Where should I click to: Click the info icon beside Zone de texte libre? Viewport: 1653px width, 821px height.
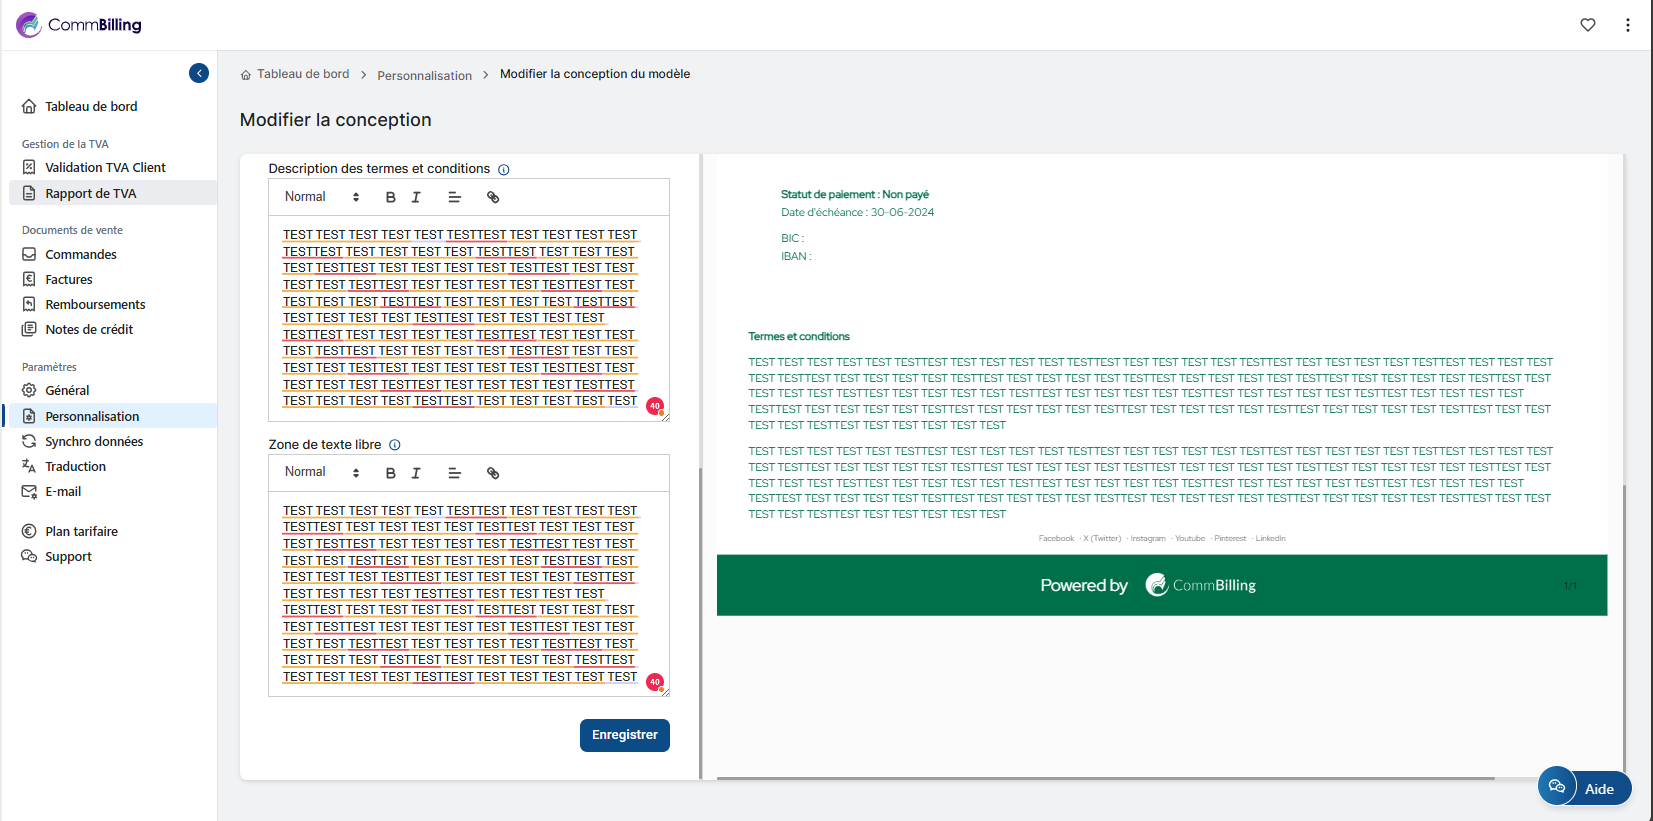395,445
